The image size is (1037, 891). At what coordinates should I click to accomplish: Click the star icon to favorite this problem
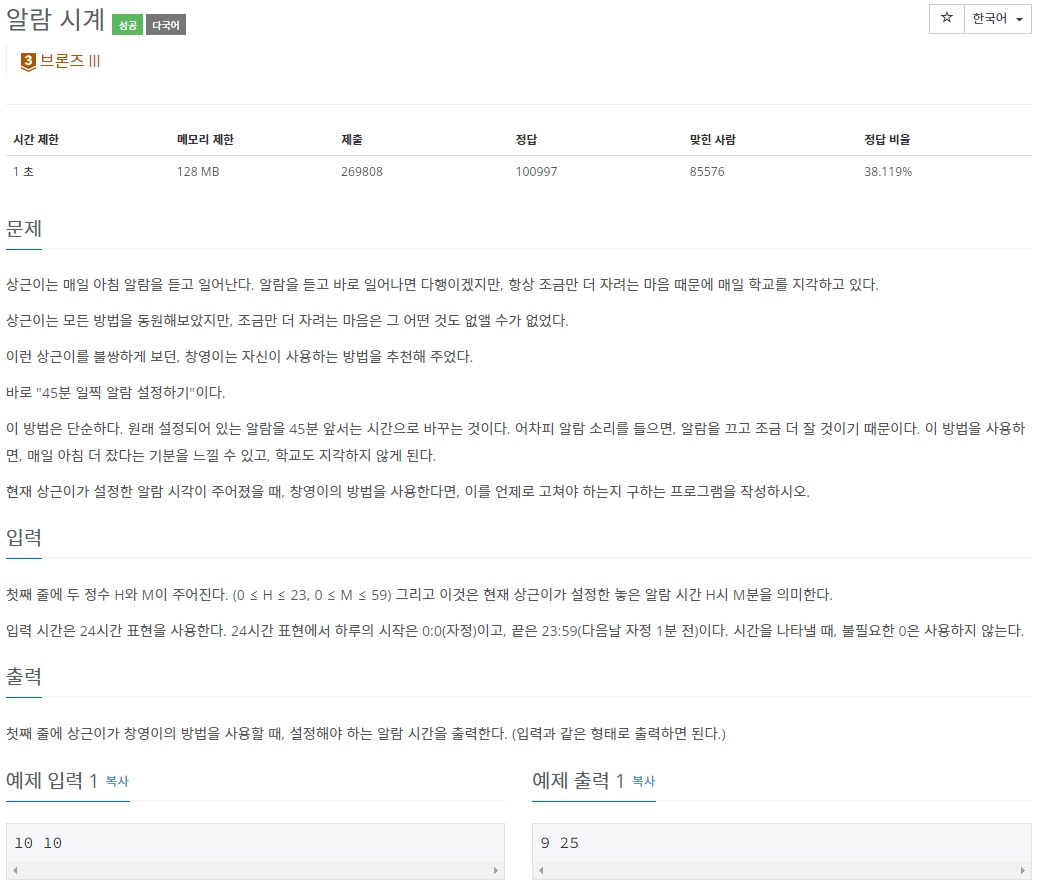pyautogui.click(x=945, y=19)
